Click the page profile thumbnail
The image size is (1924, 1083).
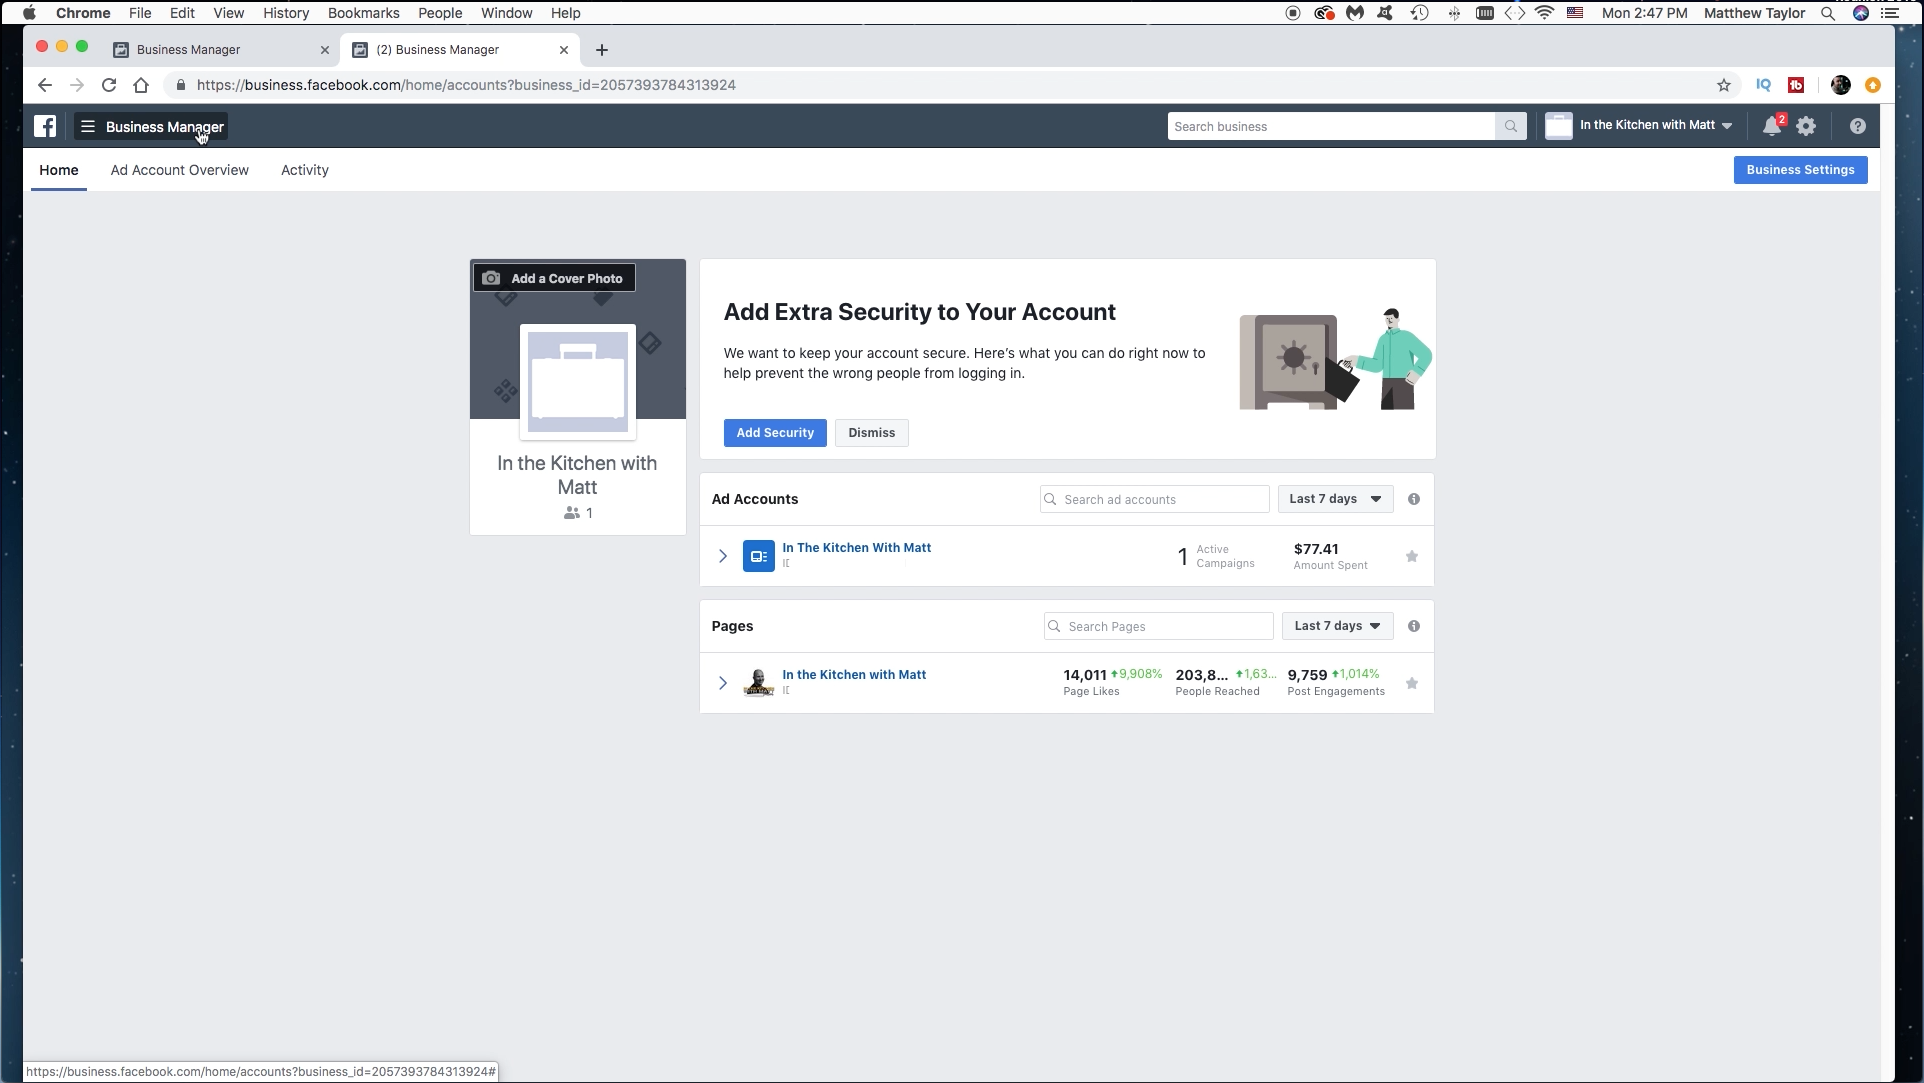point(759,683)
